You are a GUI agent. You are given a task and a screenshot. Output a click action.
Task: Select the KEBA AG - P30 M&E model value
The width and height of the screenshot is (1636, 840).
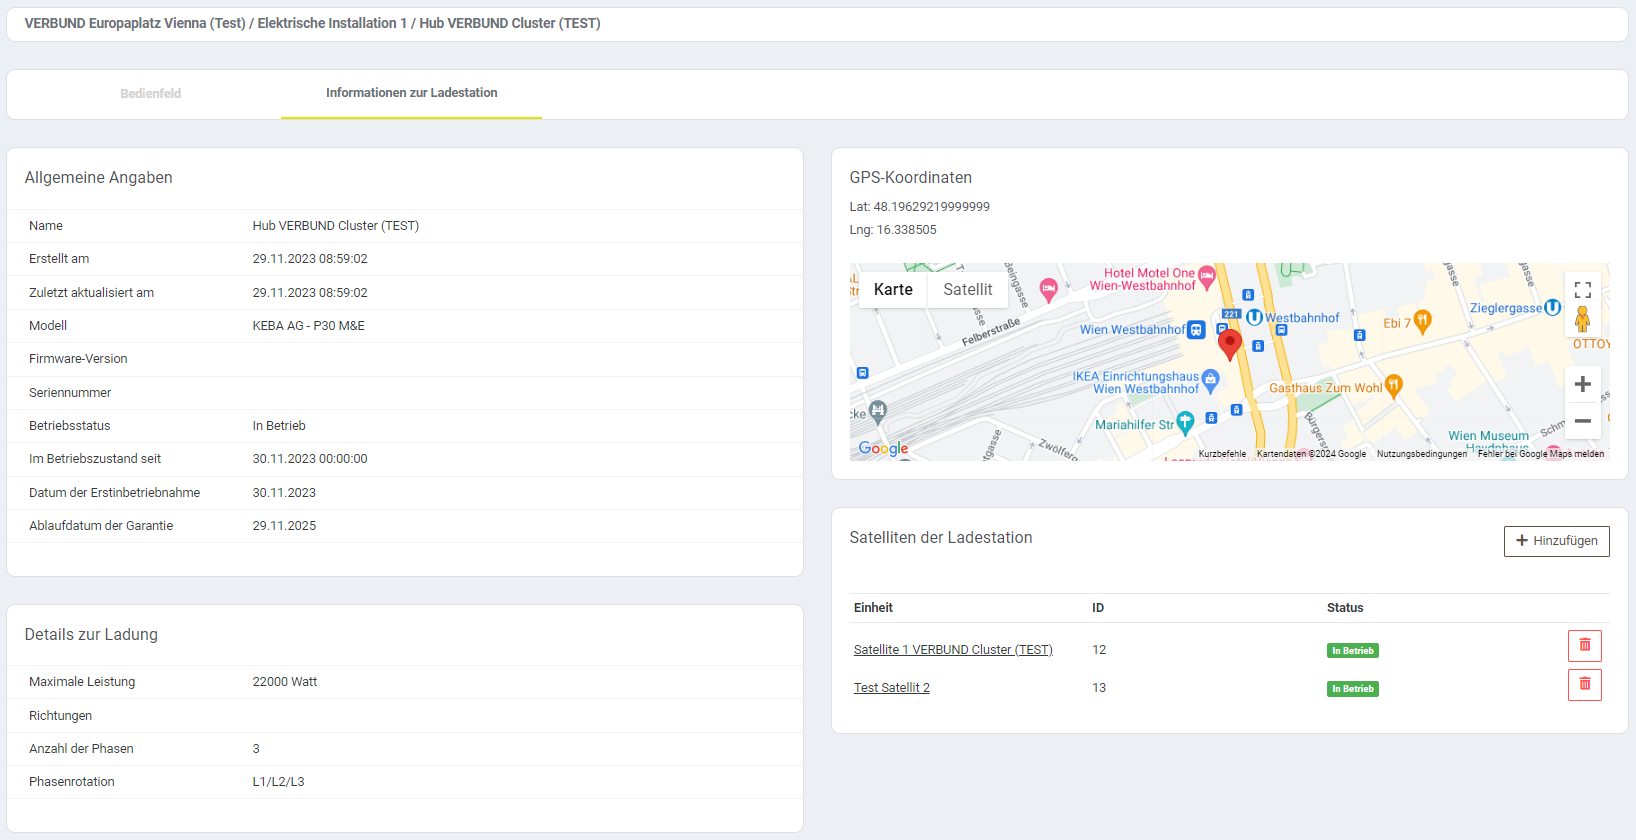(x=309, y=326)
